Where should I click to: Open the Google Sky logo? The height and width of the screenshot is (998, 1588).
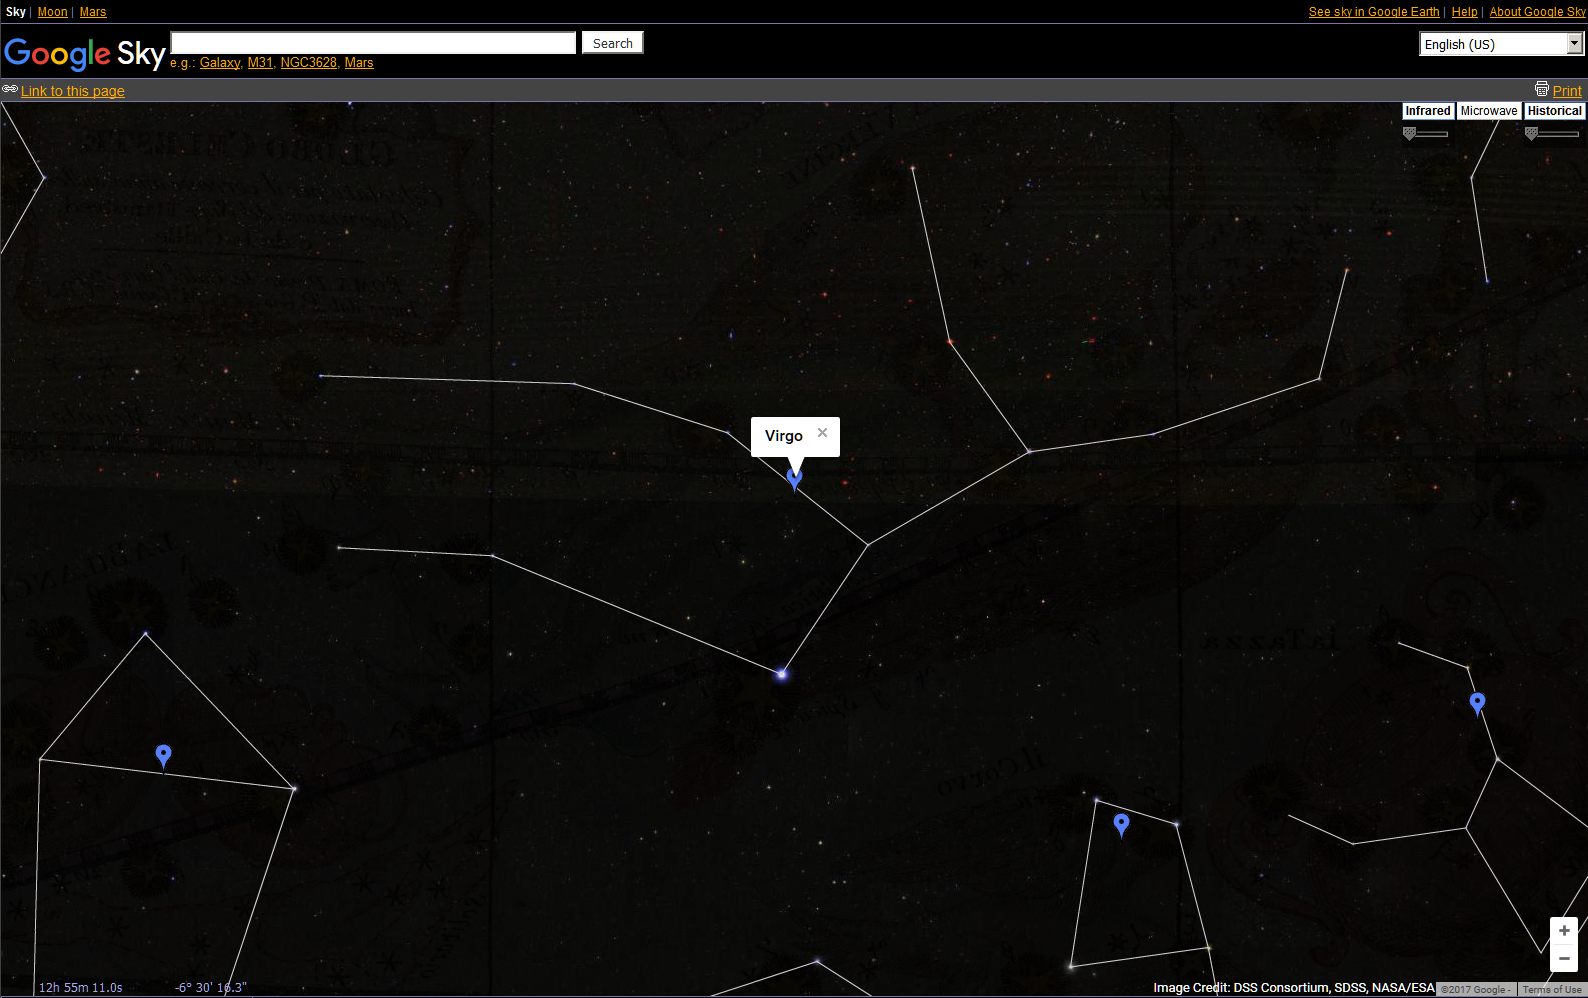point(85,53)
